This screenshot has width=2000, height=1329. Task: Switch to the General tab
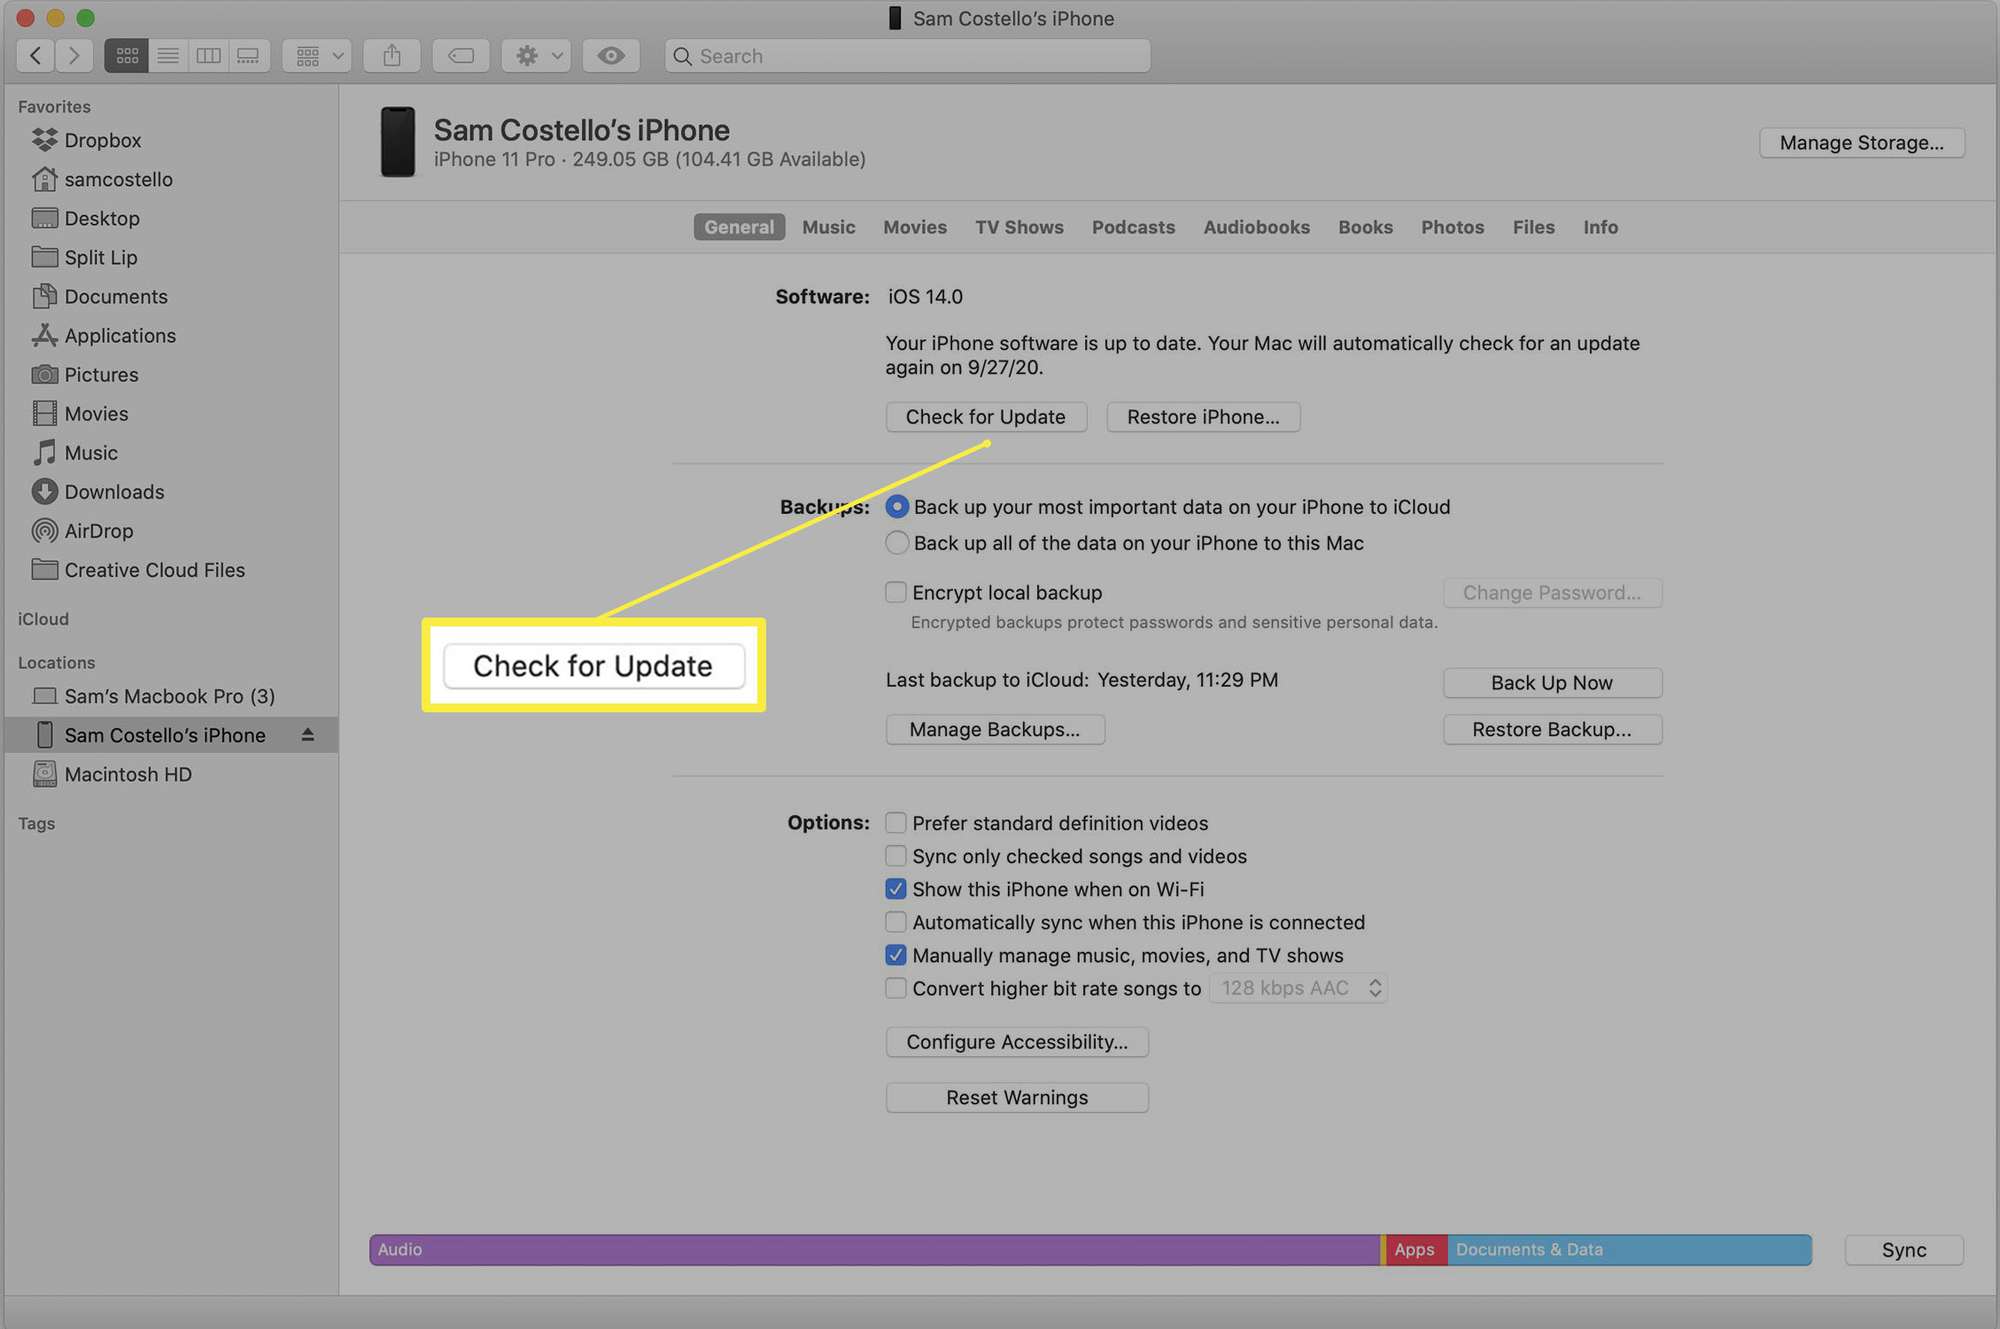pyautogui.click(x=739, y=227)
